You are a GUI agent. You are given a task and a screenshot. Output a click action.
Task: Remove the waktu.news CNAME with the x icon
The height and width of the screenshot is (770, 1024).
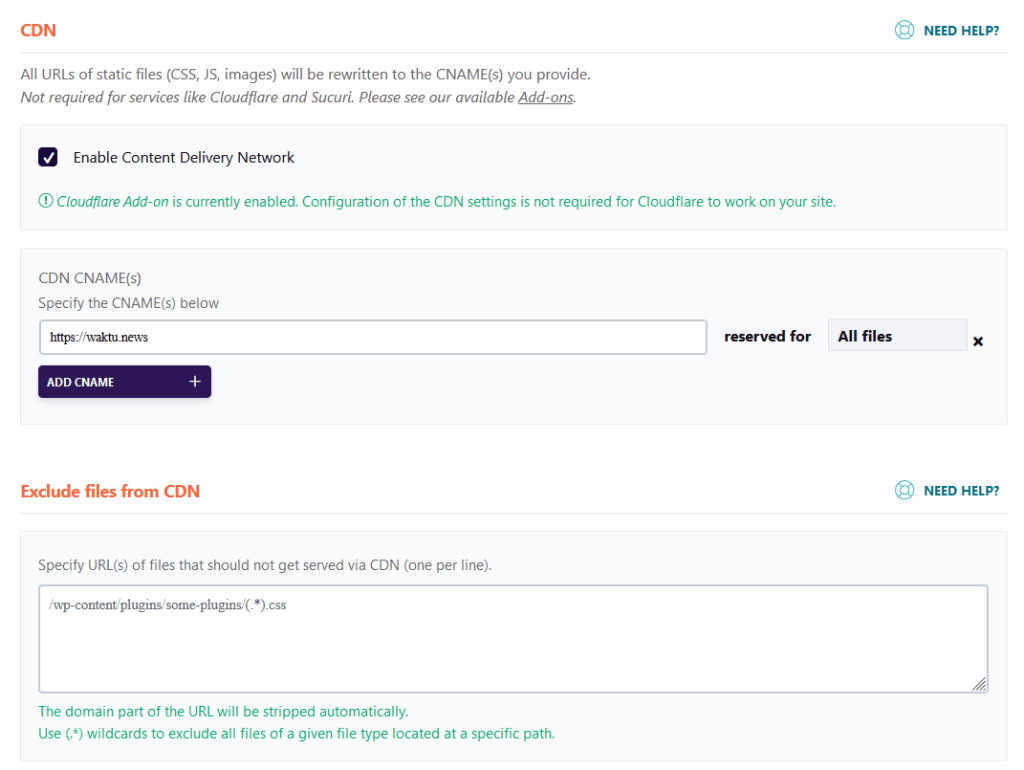pos(978,341)
